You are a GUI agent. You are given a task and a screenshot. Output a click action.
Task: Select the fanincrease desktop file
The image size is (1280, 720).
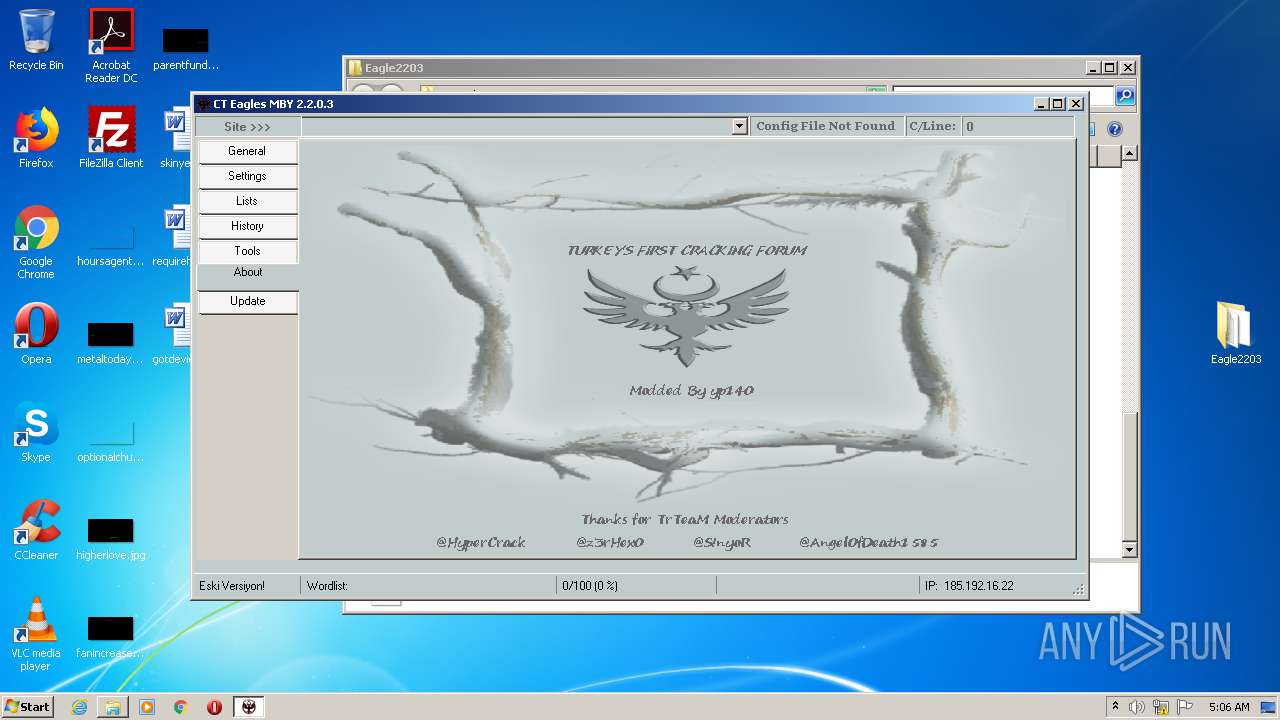tap(111, 636)
